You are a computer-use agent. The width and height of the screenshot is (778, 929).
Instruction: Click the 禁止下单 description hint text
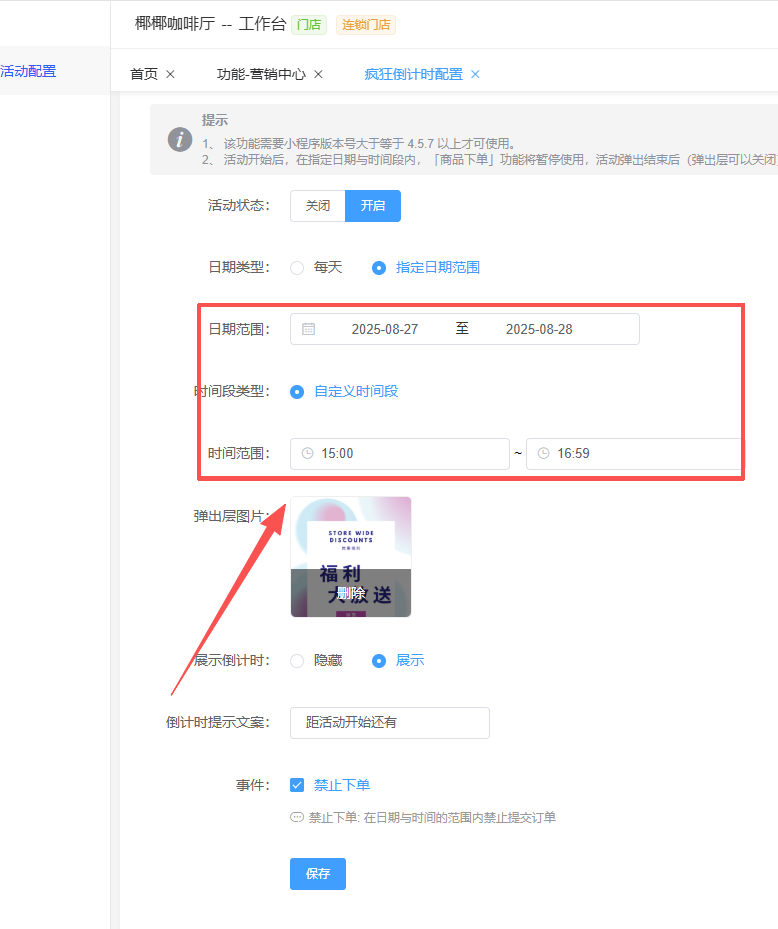(x=432, y=818)
